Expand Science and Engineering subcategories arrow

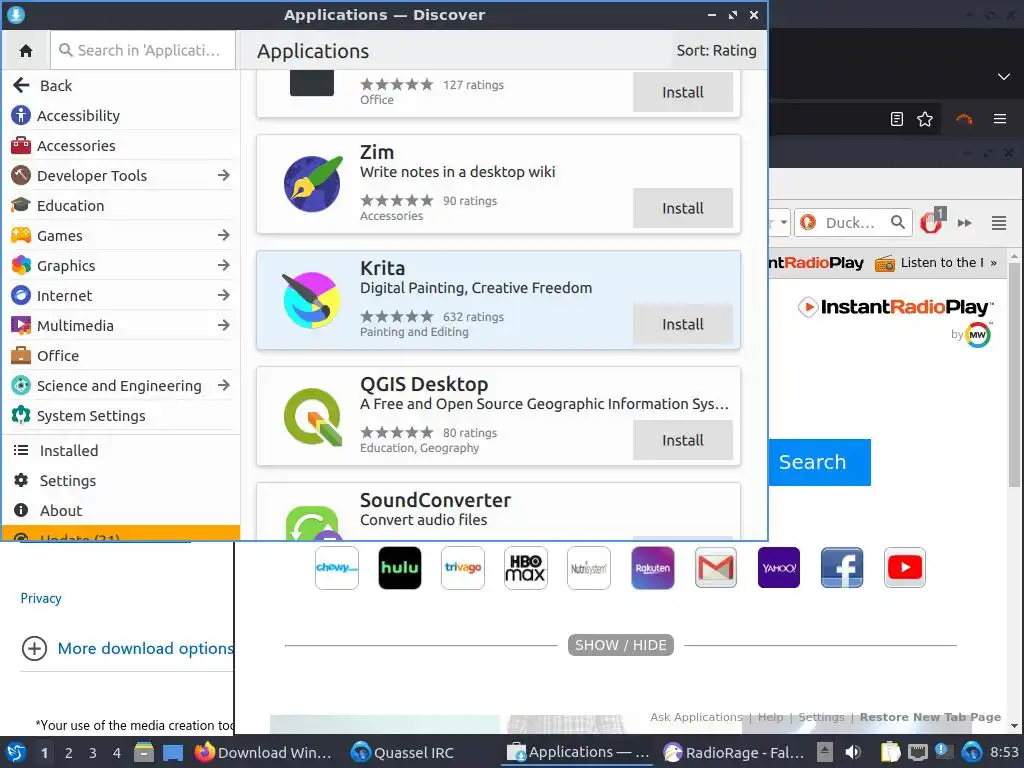click(223, 385)
